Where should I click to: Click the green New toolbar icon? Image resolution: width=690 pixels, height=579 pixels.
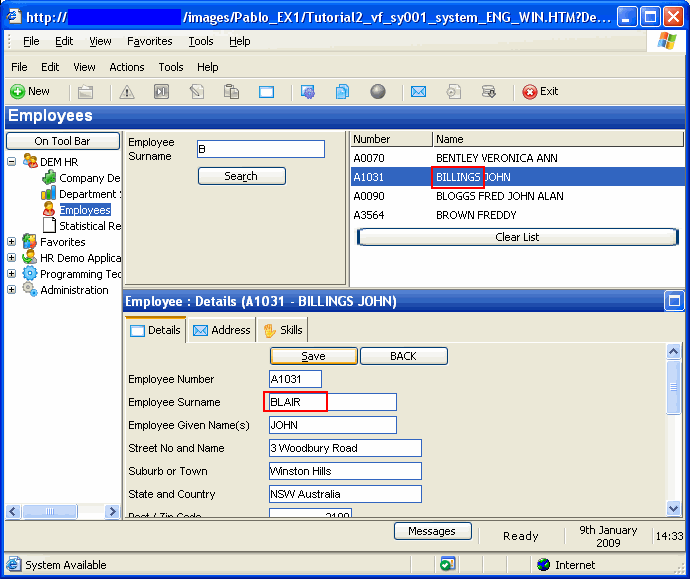pos(18,92)
